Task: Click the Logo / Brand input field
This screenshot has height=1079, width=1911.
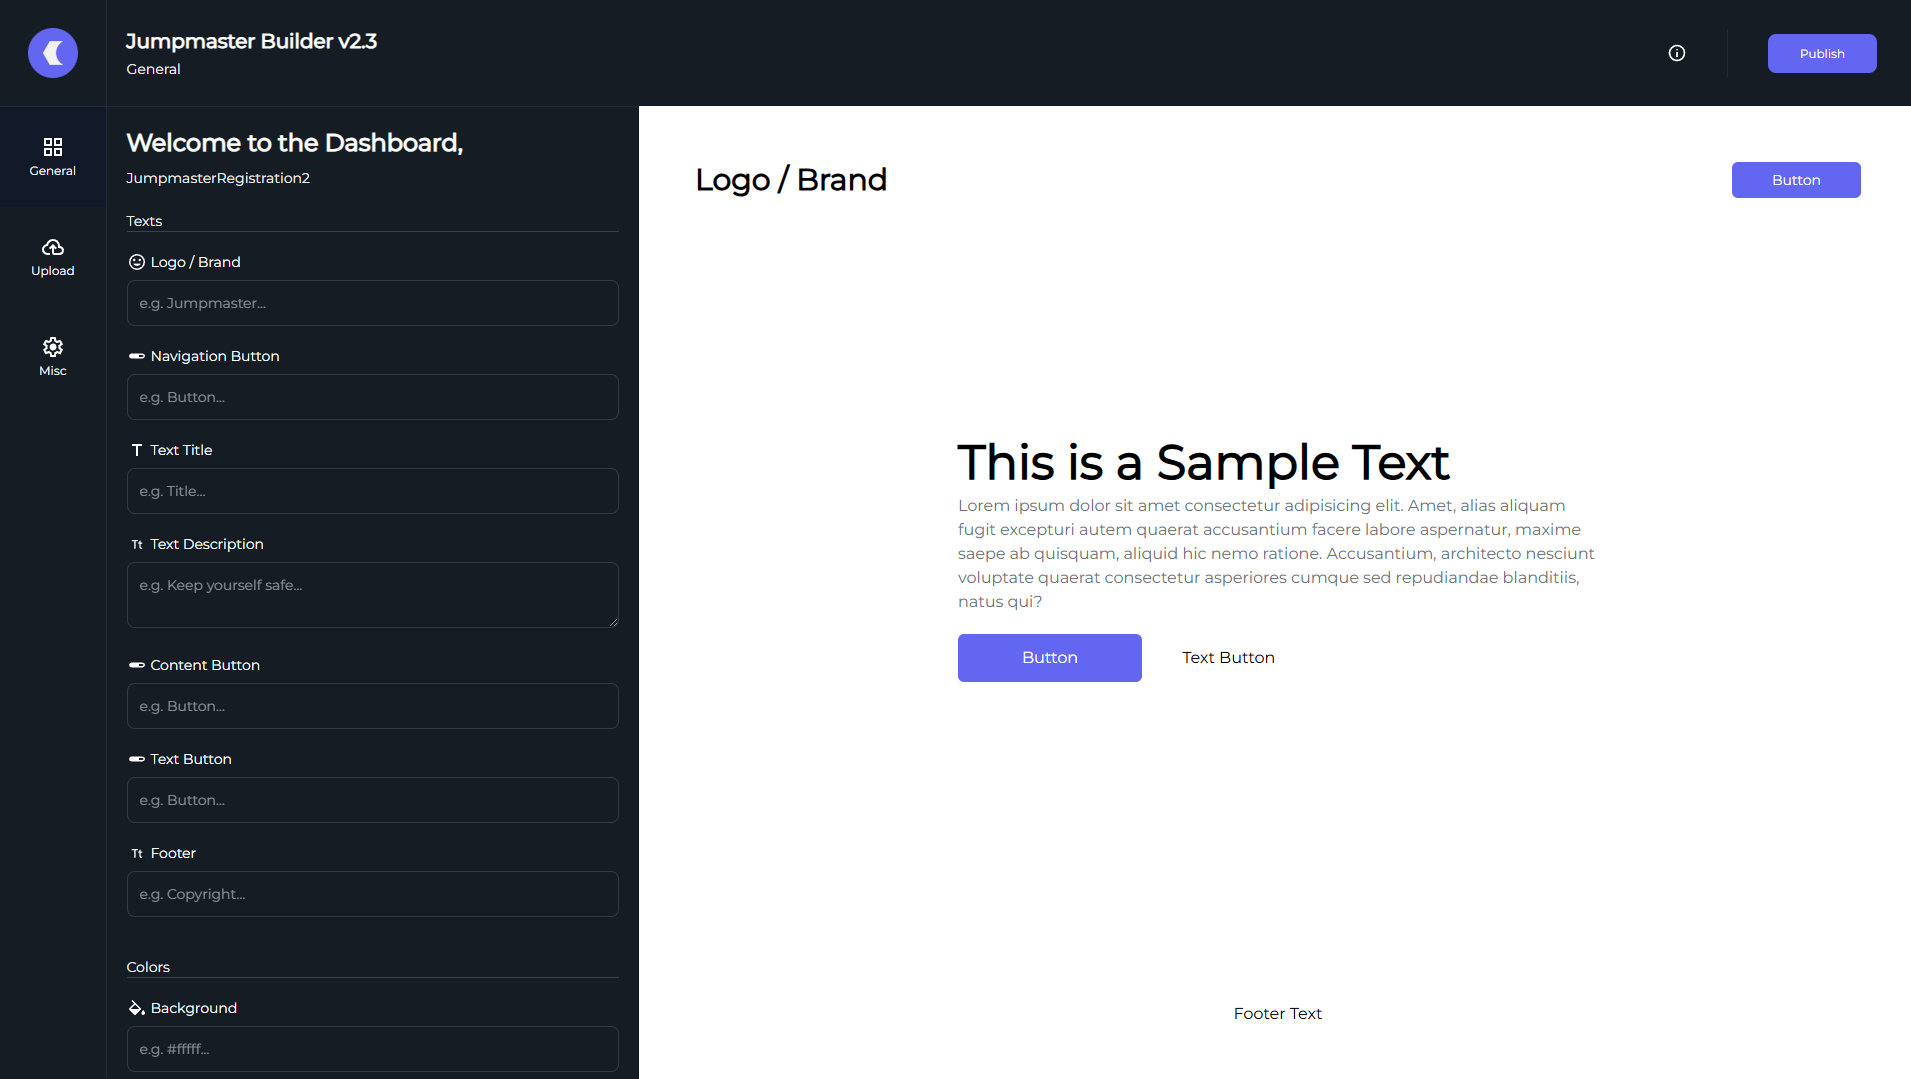Action: (372, 302)
